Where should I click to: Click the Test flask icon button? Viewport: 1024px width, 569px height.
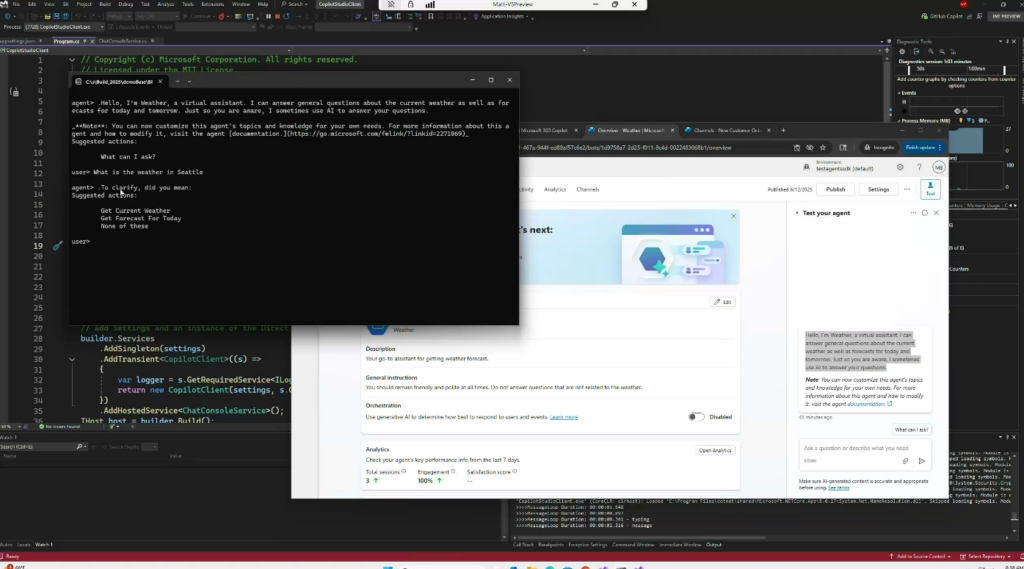click(x=930, y=189)
